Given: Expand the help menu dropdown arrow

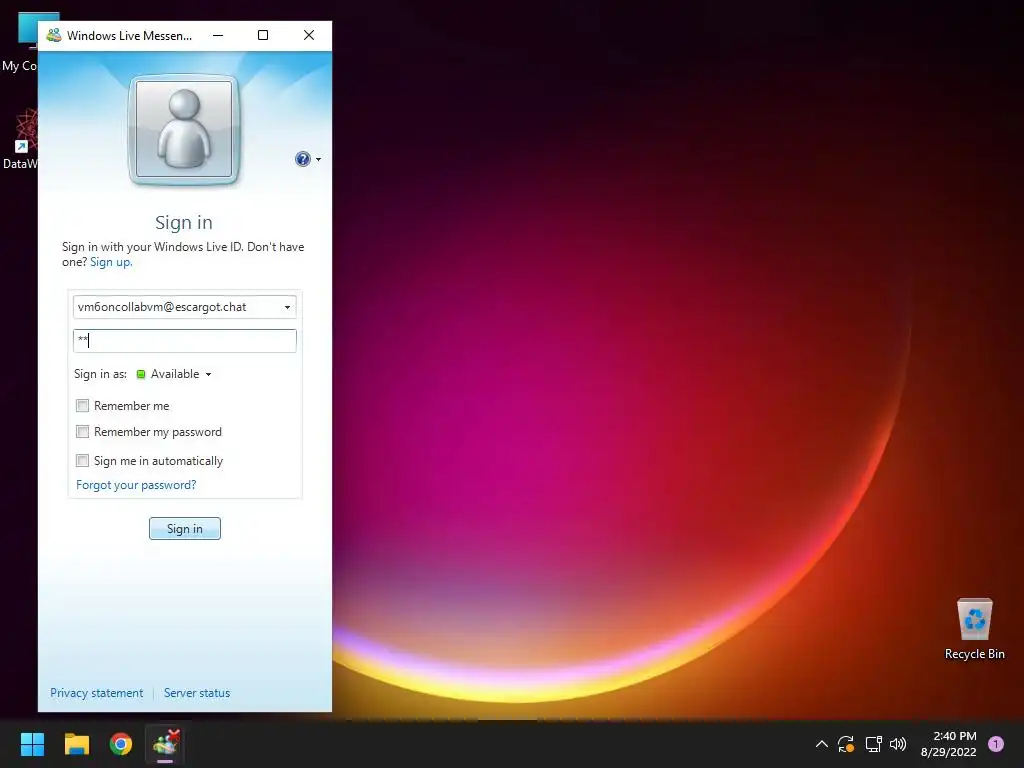Looking at the screenshot, I should (318, 159).
